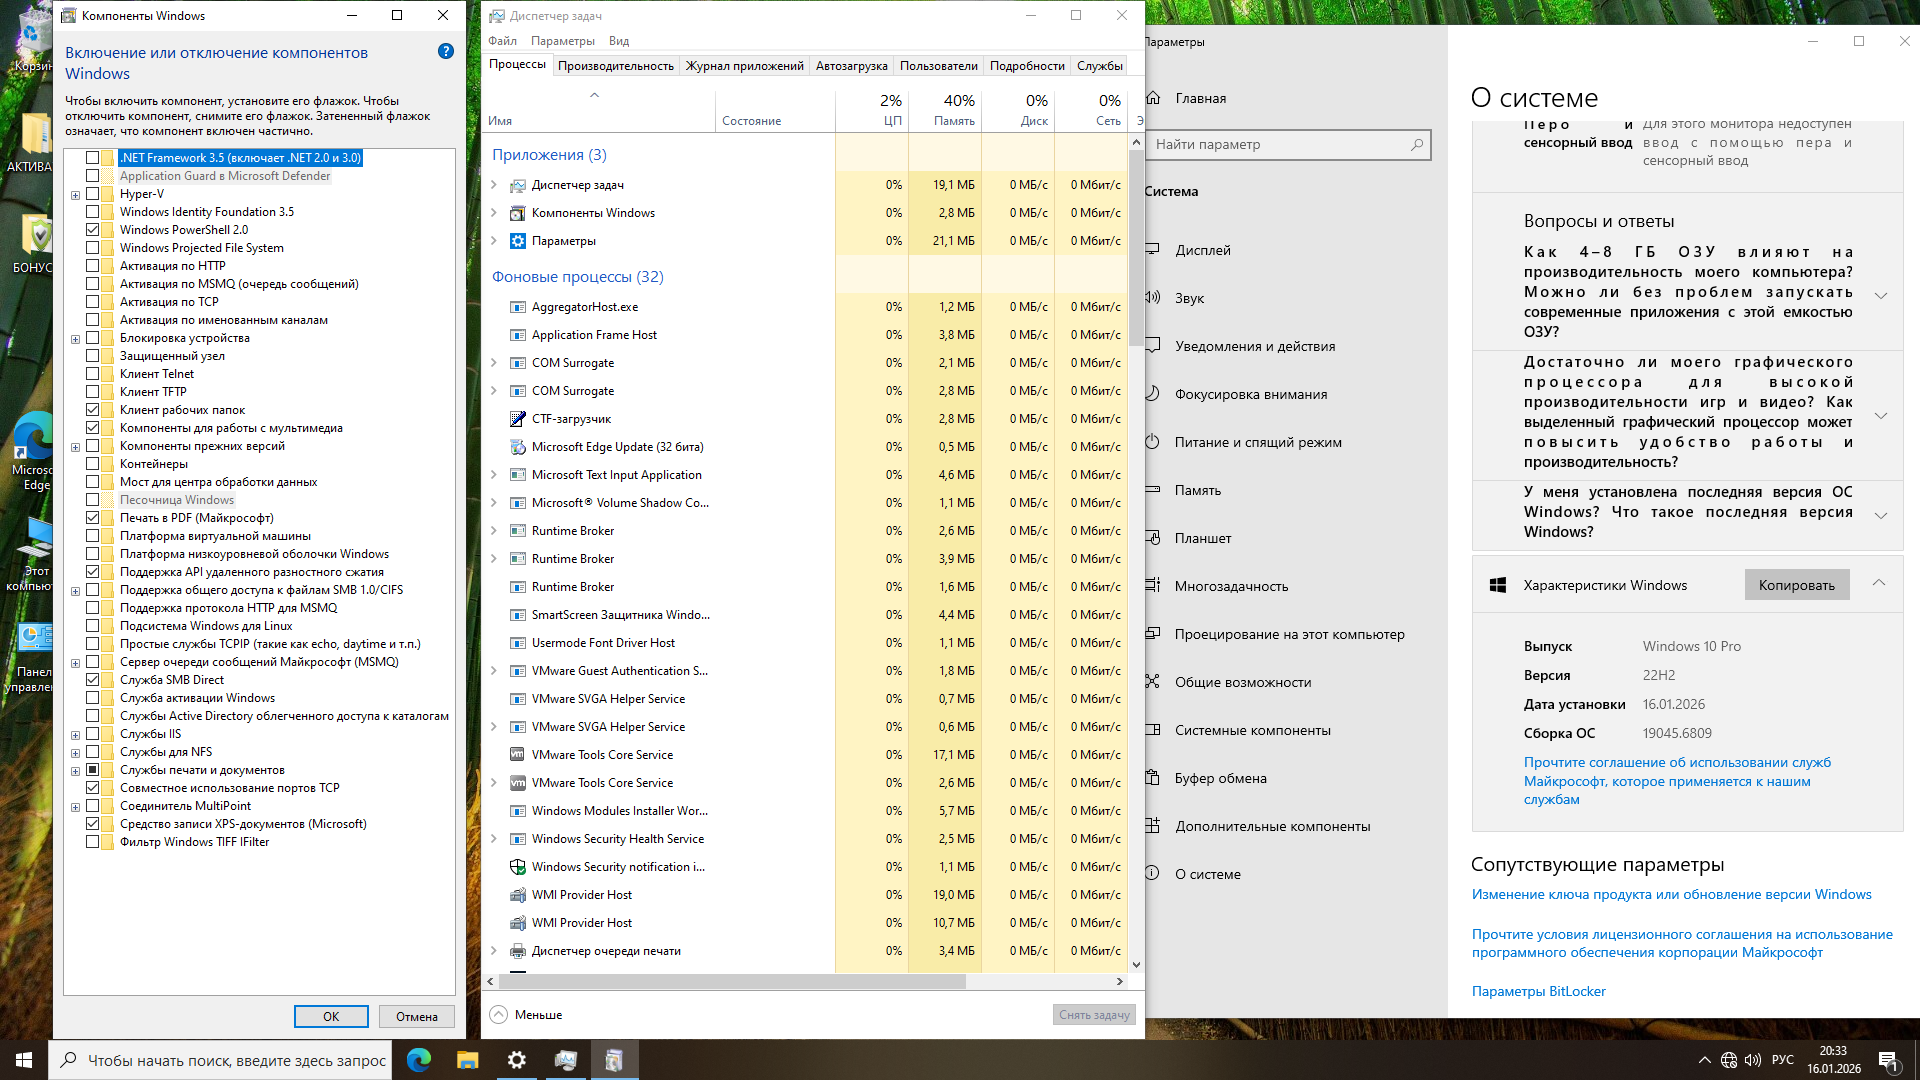Switch to the Производительность tab
The width and height of the screenshot is (1920, 1080).
[615, 66]
